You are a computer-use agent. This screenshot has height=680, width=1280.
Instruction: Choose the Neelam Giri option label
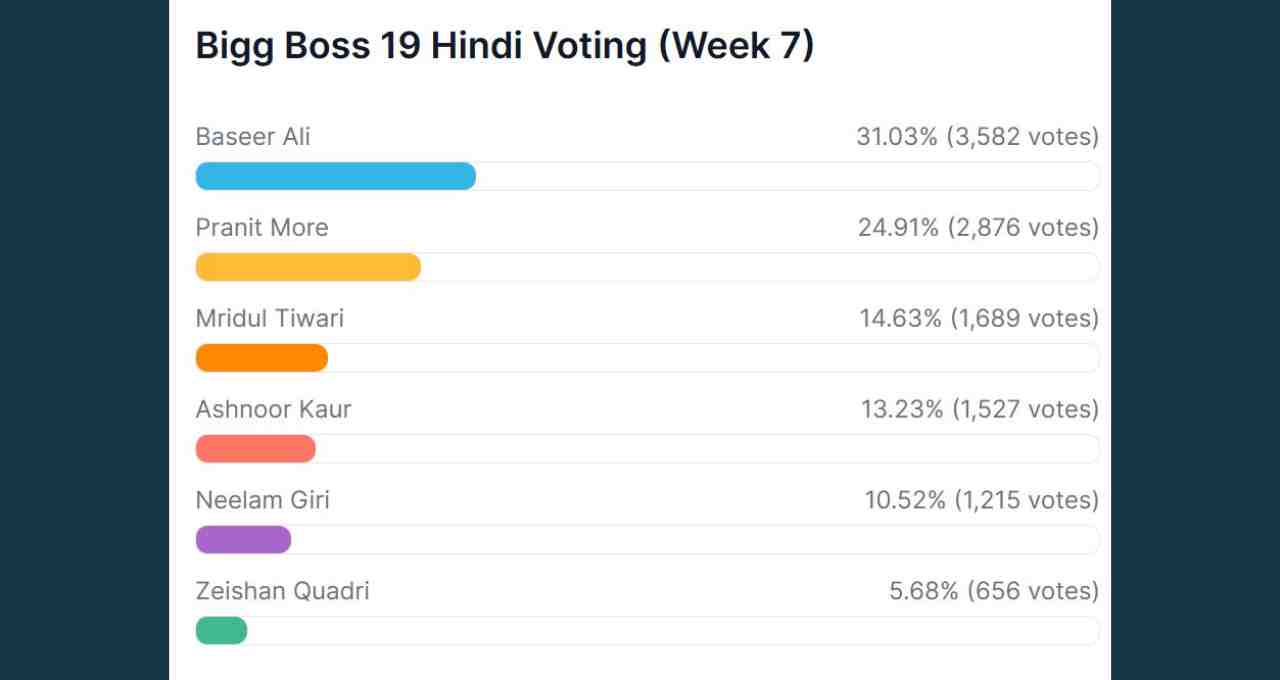coord(263,500)
